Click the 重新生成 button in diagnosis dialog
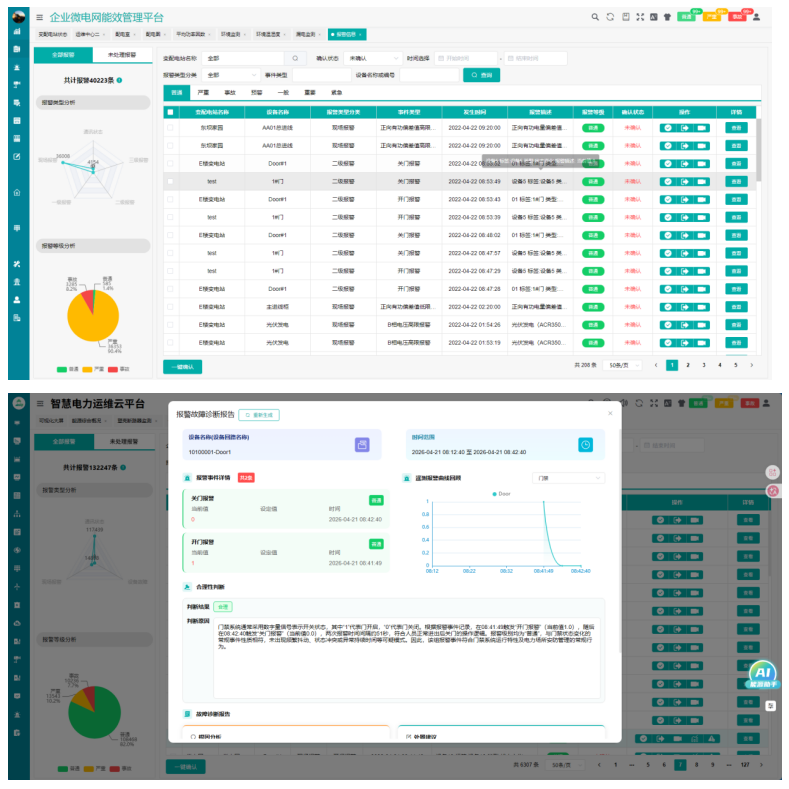 259,415
